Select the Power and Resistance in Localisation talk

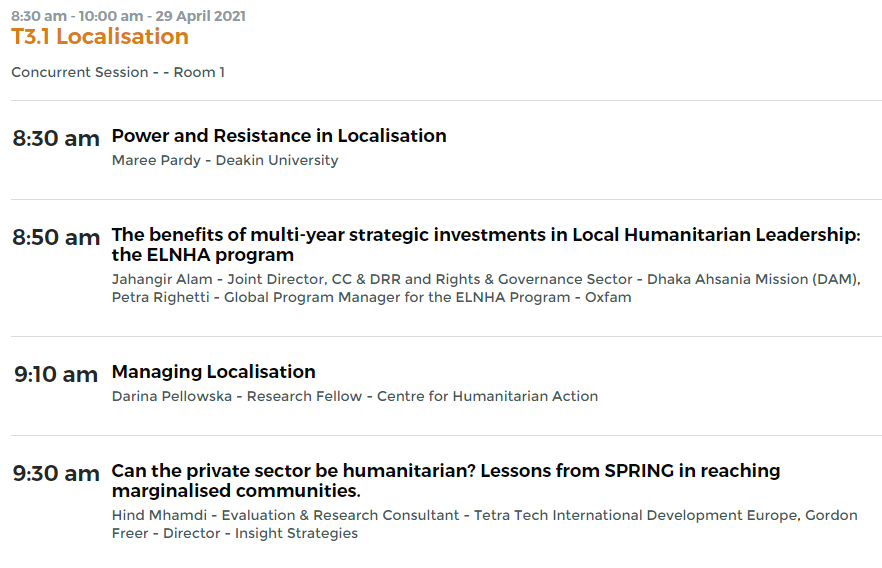point(279,136)
